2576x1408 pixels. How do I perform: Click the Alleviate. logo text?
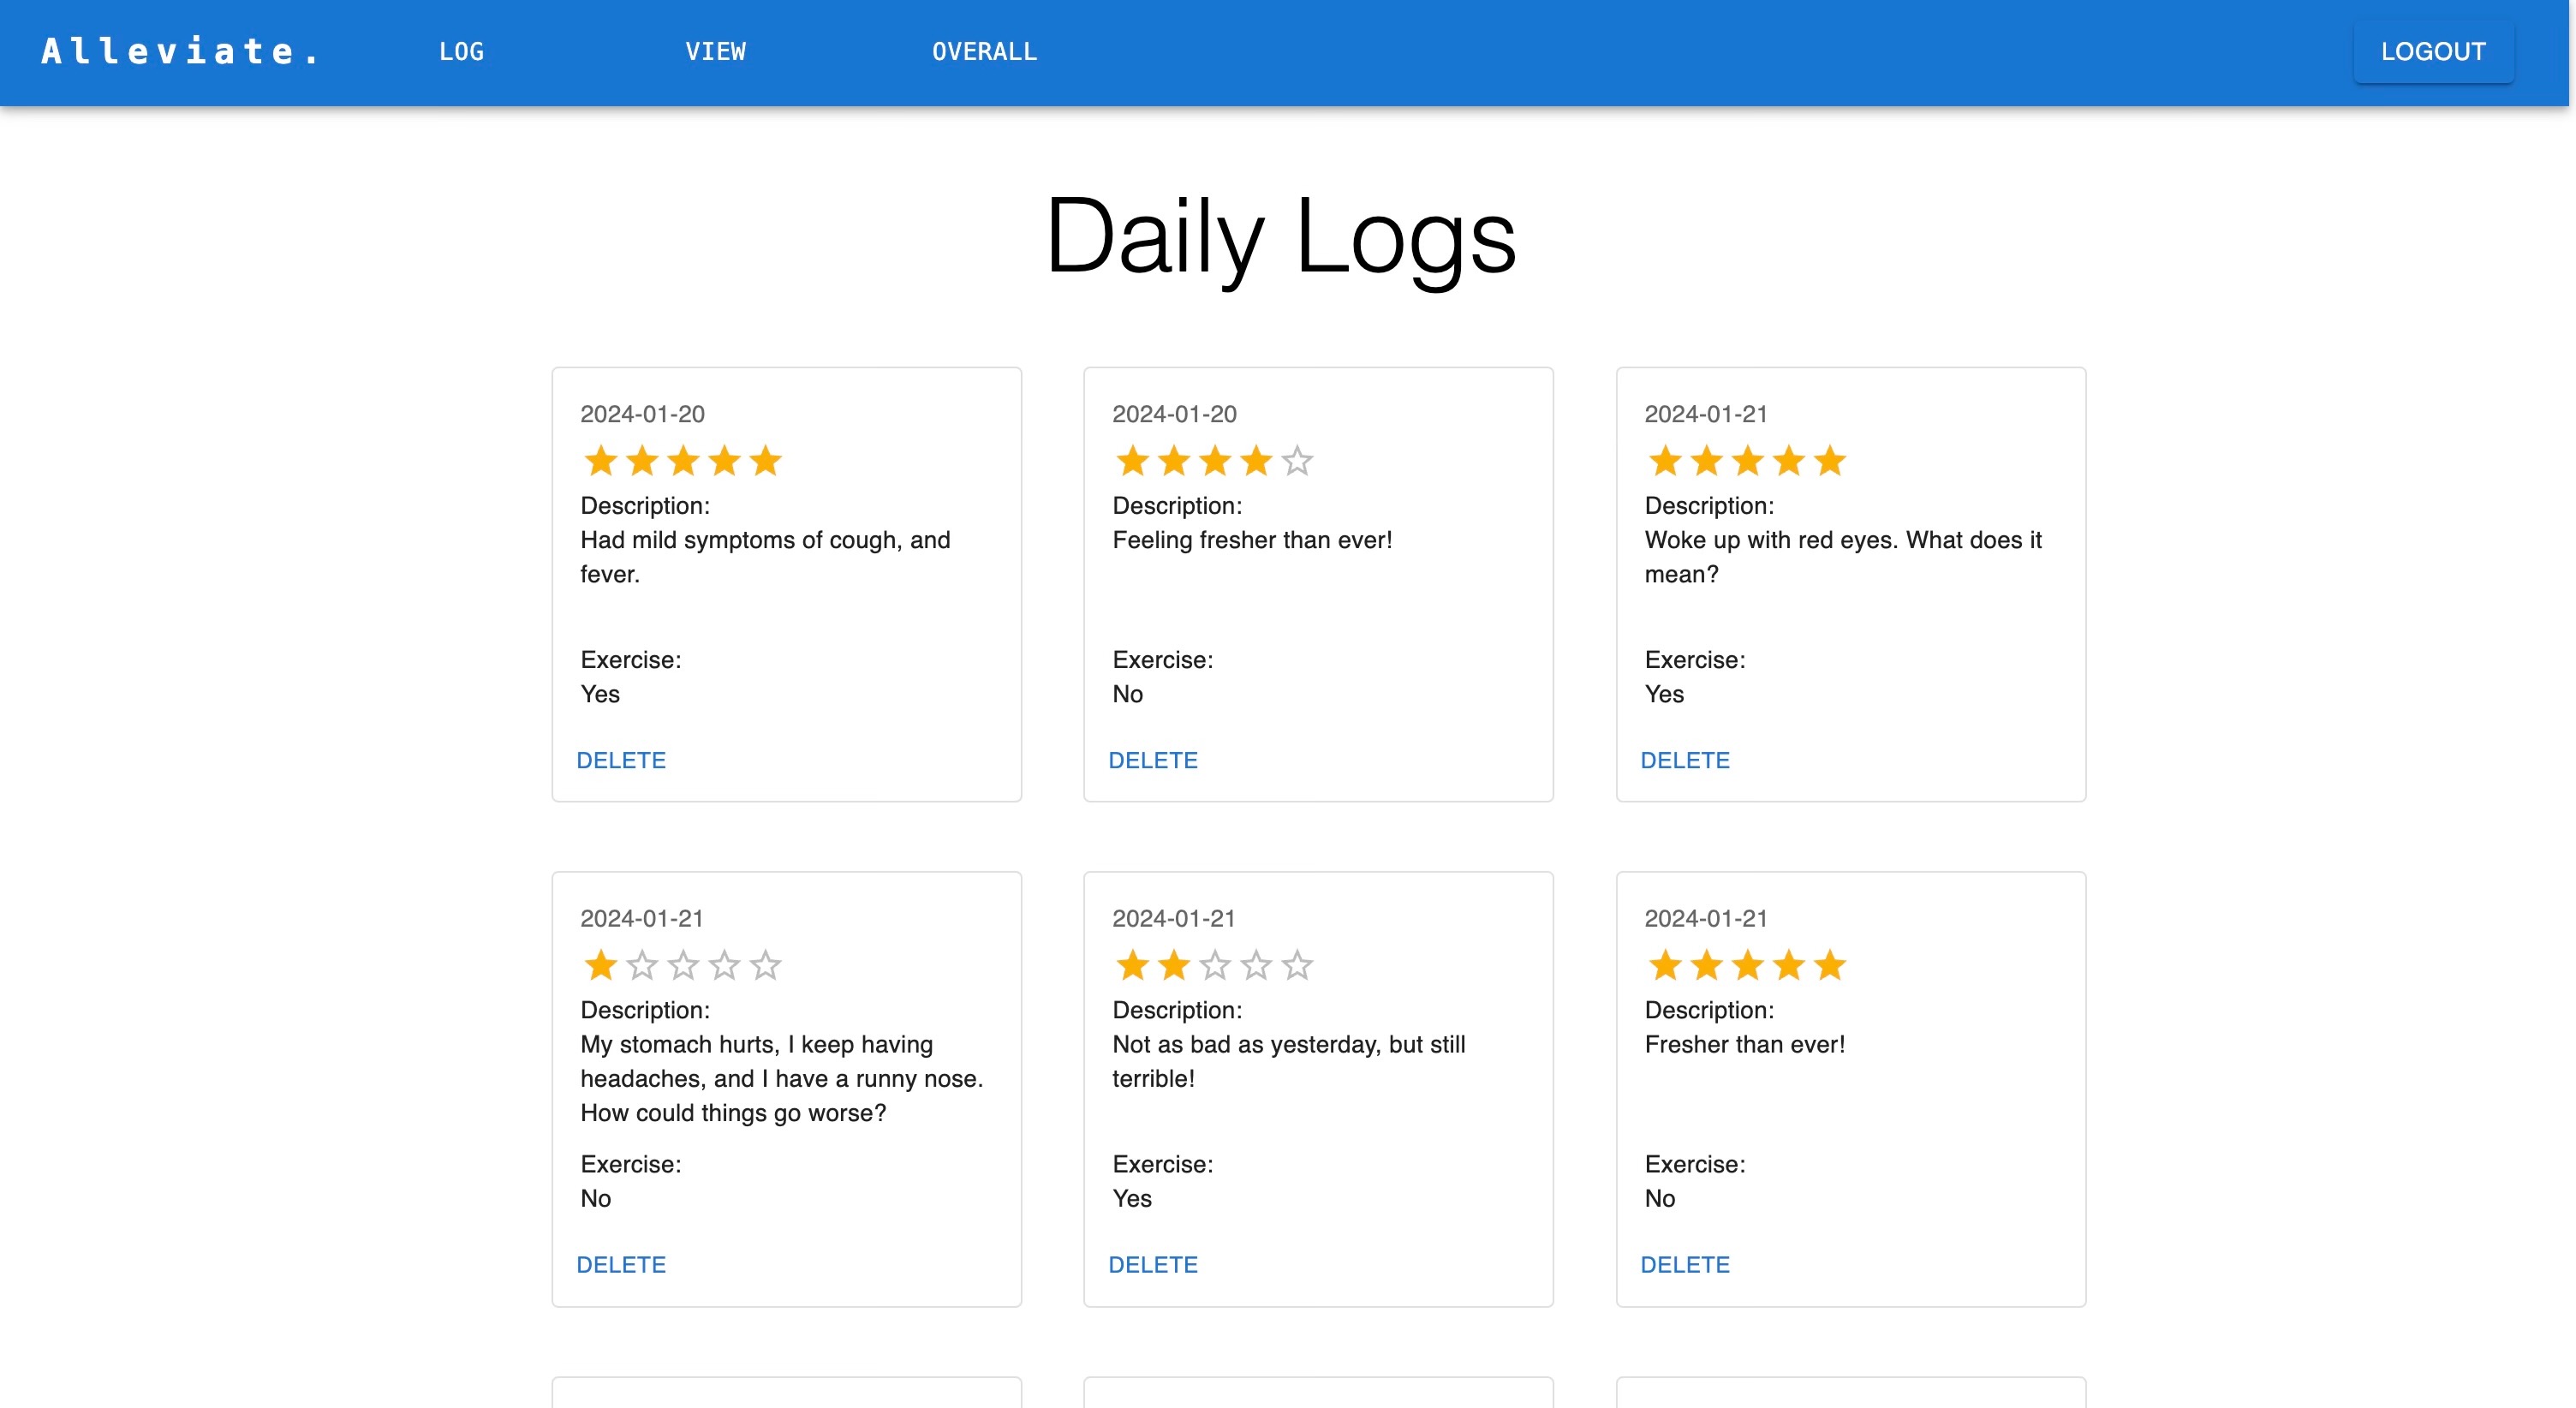tap(180, 52)
